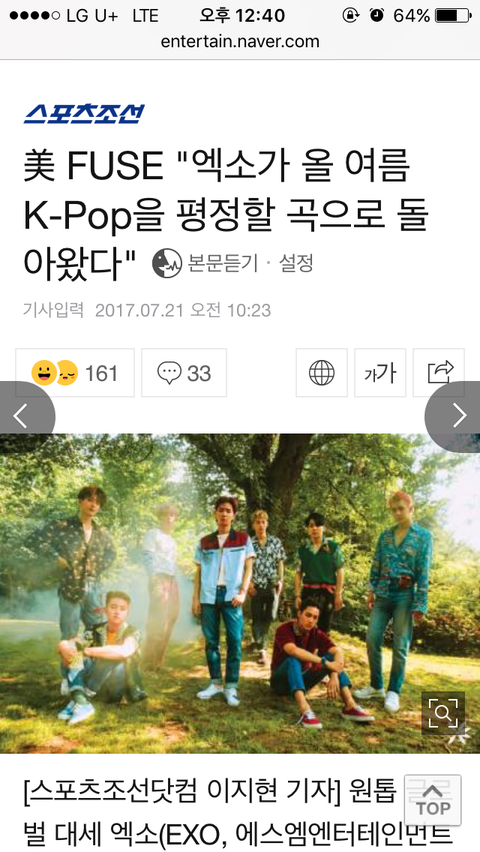Go to next article with right arrow

point(453,416)
